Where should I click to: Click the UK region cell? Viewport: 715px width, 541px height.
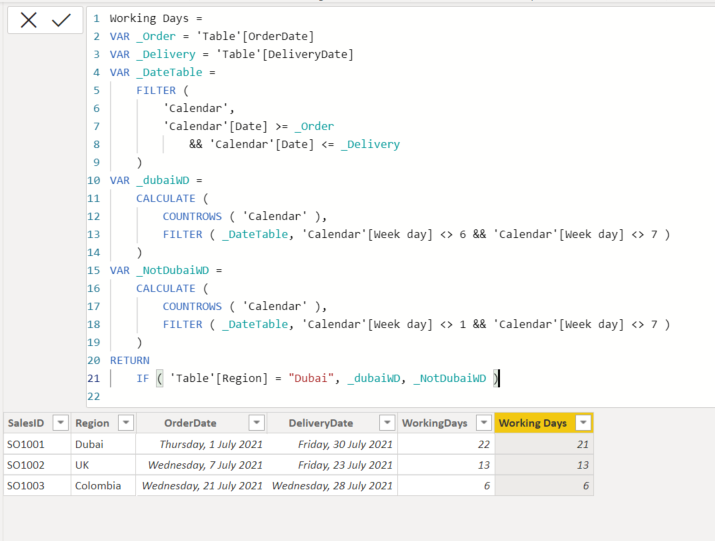pyautogui.click(x=104, y=465)
